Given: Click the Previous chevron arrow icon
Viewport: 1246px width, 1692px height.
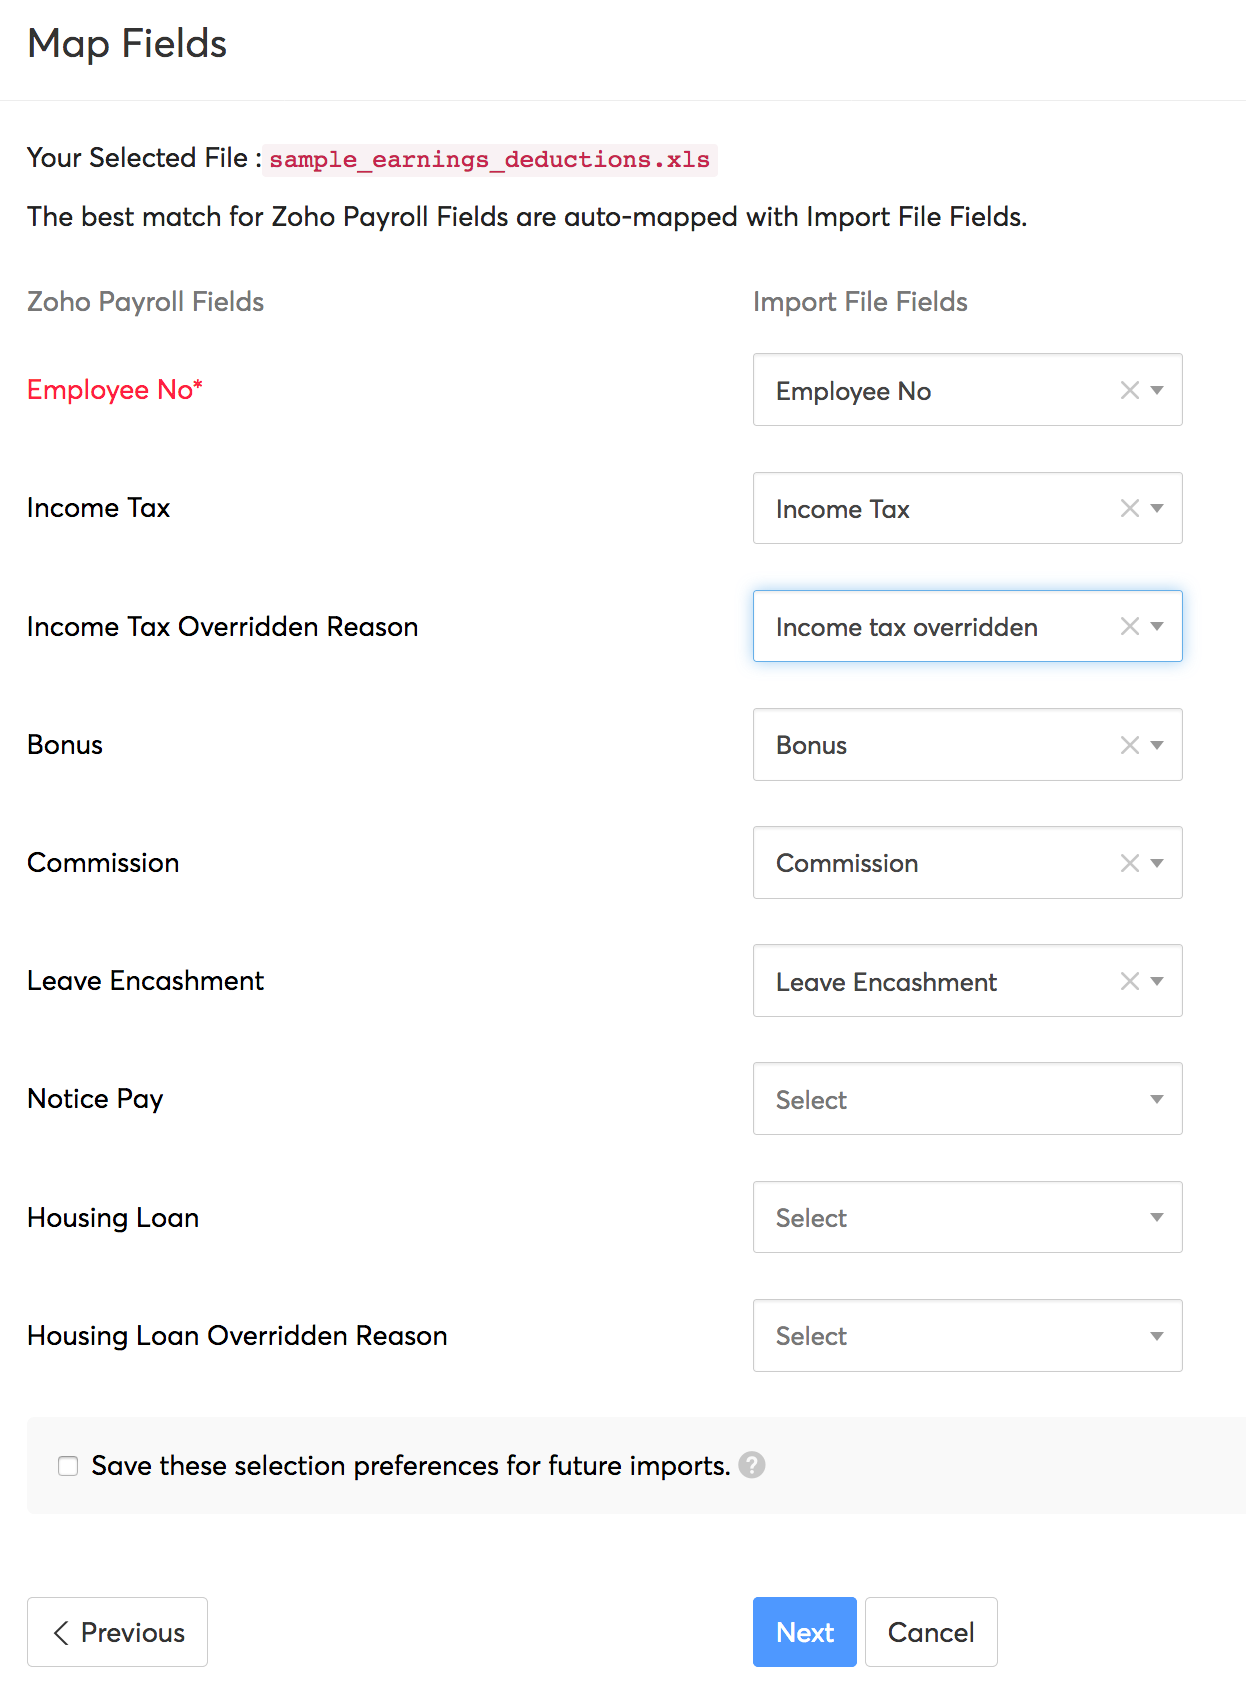Looking at the screenshot, I should pos(61,1633).
